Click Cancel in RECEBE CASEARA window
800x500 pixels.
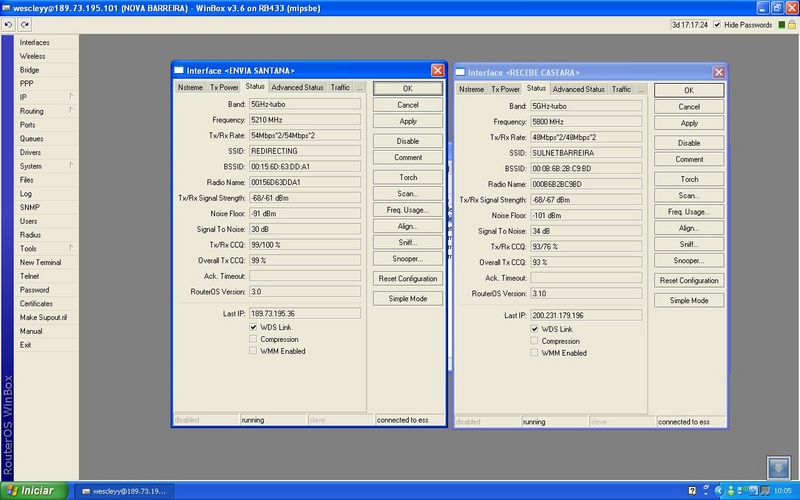pyautogui.click(x=689, y=107)
